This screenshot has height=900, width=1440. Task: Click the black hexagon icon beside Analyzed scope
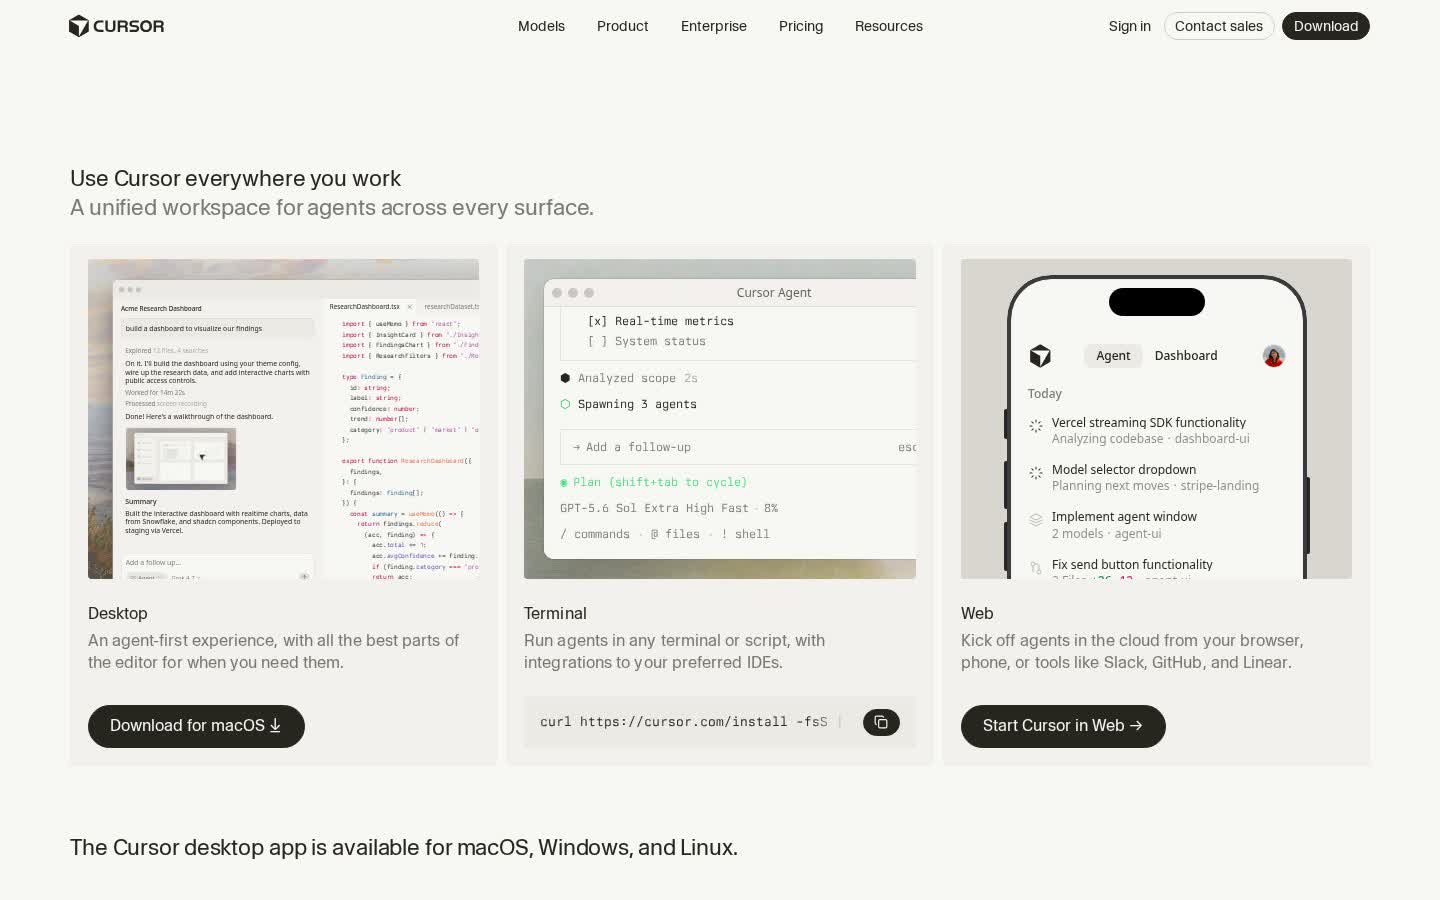tap(565, 378)
